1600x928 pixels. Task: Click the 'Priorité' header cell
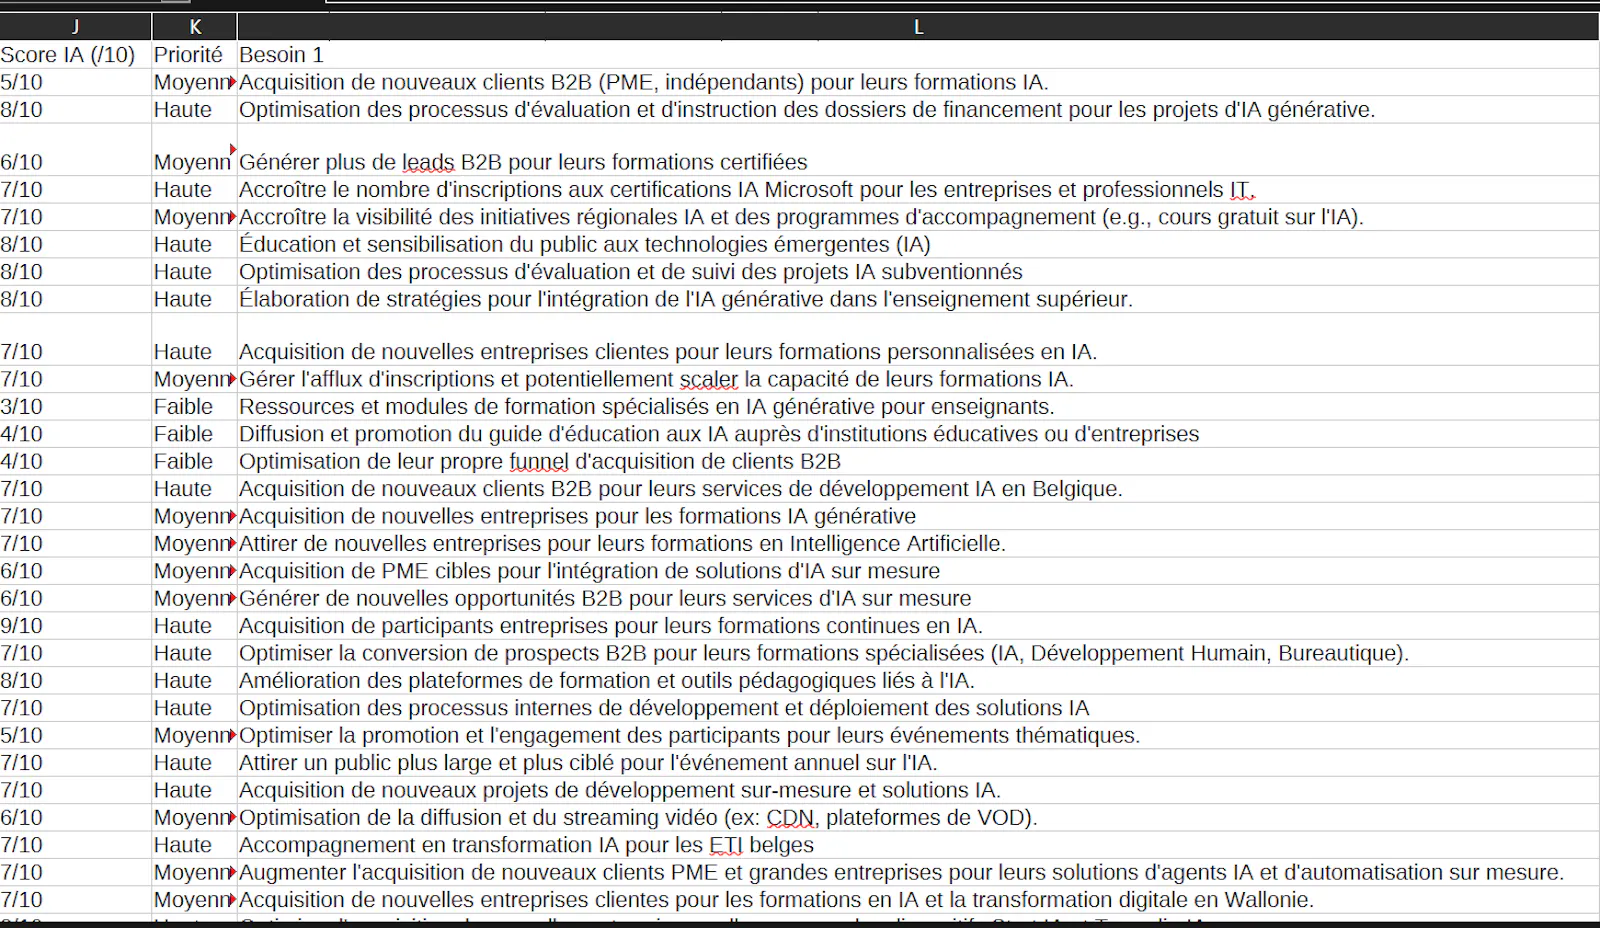pyautogui.click(x=194, y=55)
